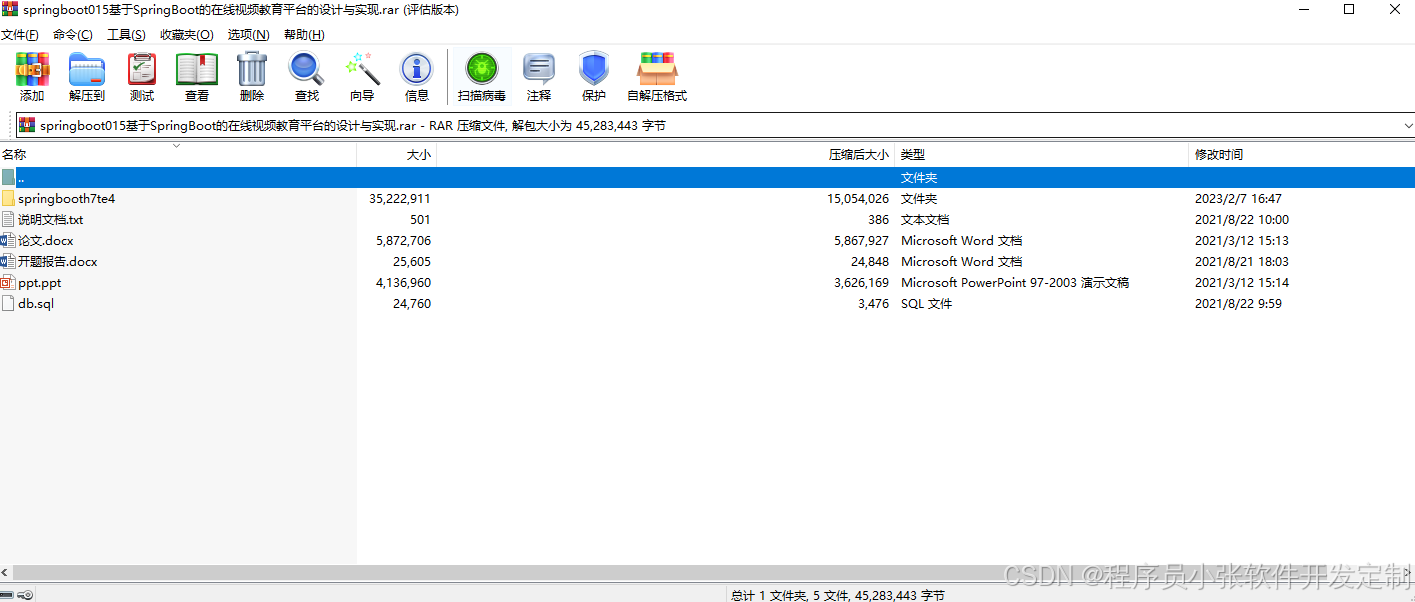Click the date 2021/3/12 15:14

click(x=1242, y=282)
